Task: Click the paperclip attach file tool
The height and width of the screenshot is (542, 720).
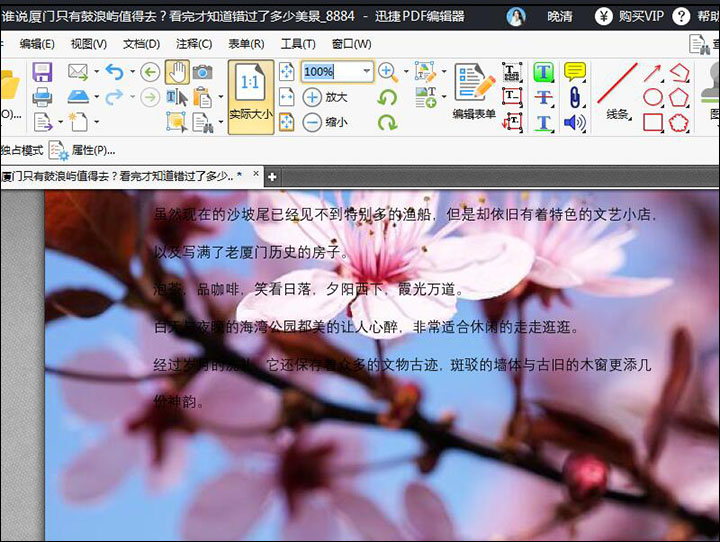Action: [x=574, y=97]
